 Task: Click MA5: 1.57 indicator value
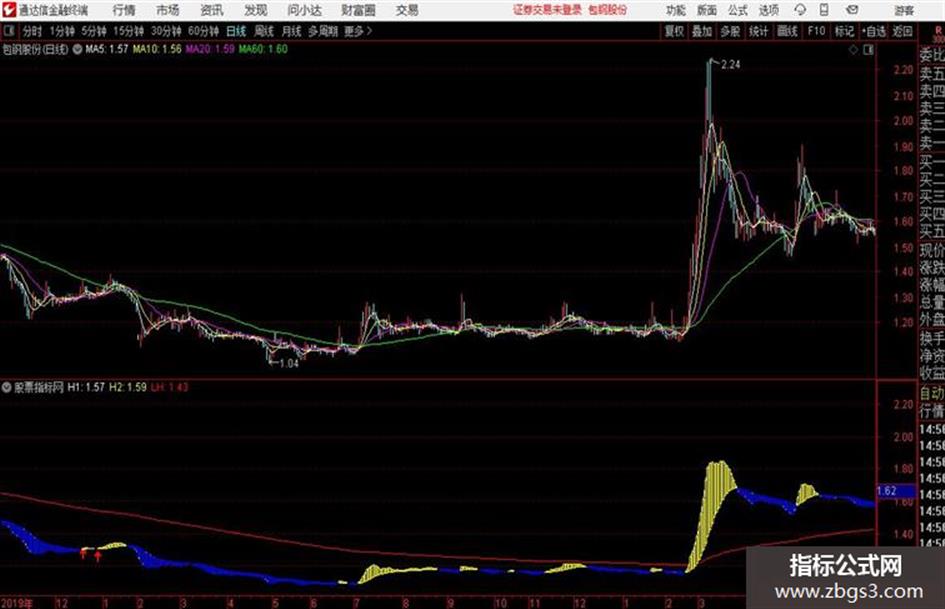click(x=107, y=49)
